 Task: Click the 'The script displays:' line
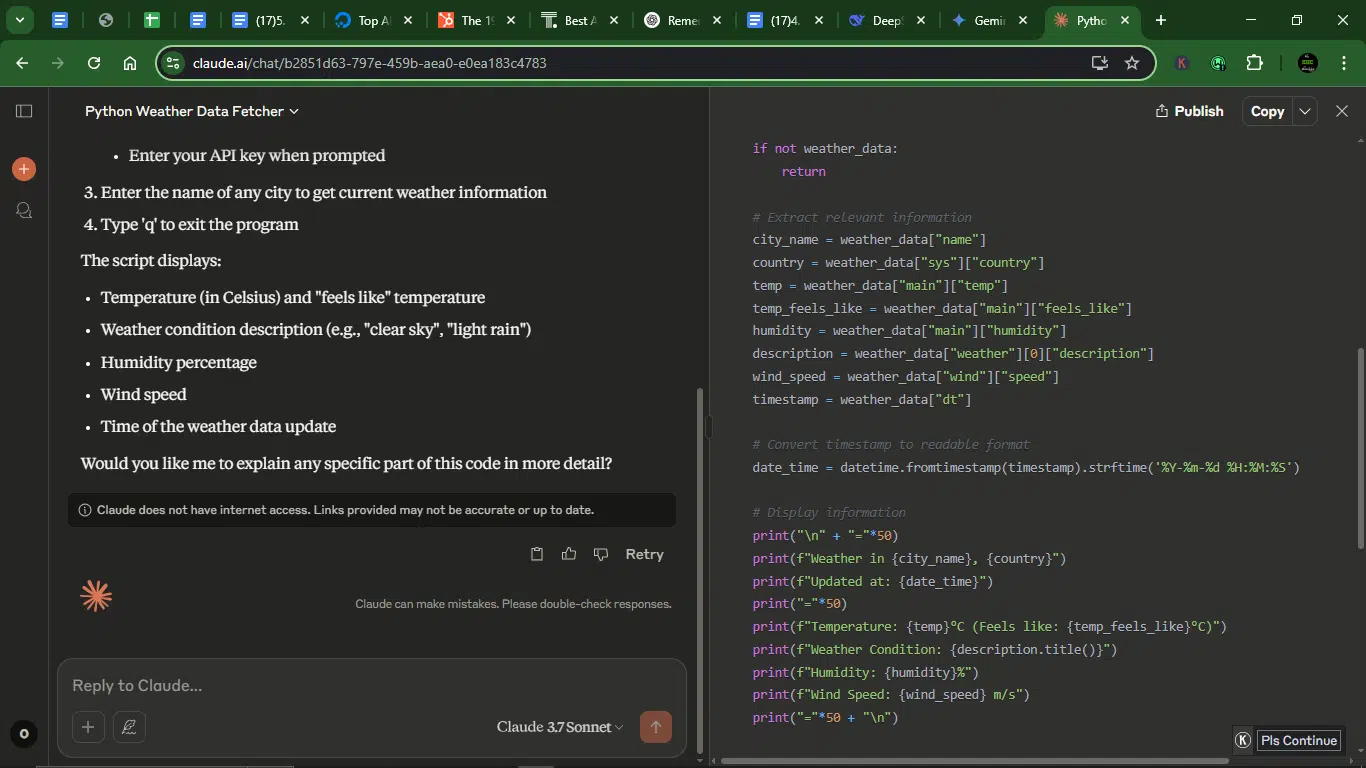pyautogui.click(x=151, y=260)
